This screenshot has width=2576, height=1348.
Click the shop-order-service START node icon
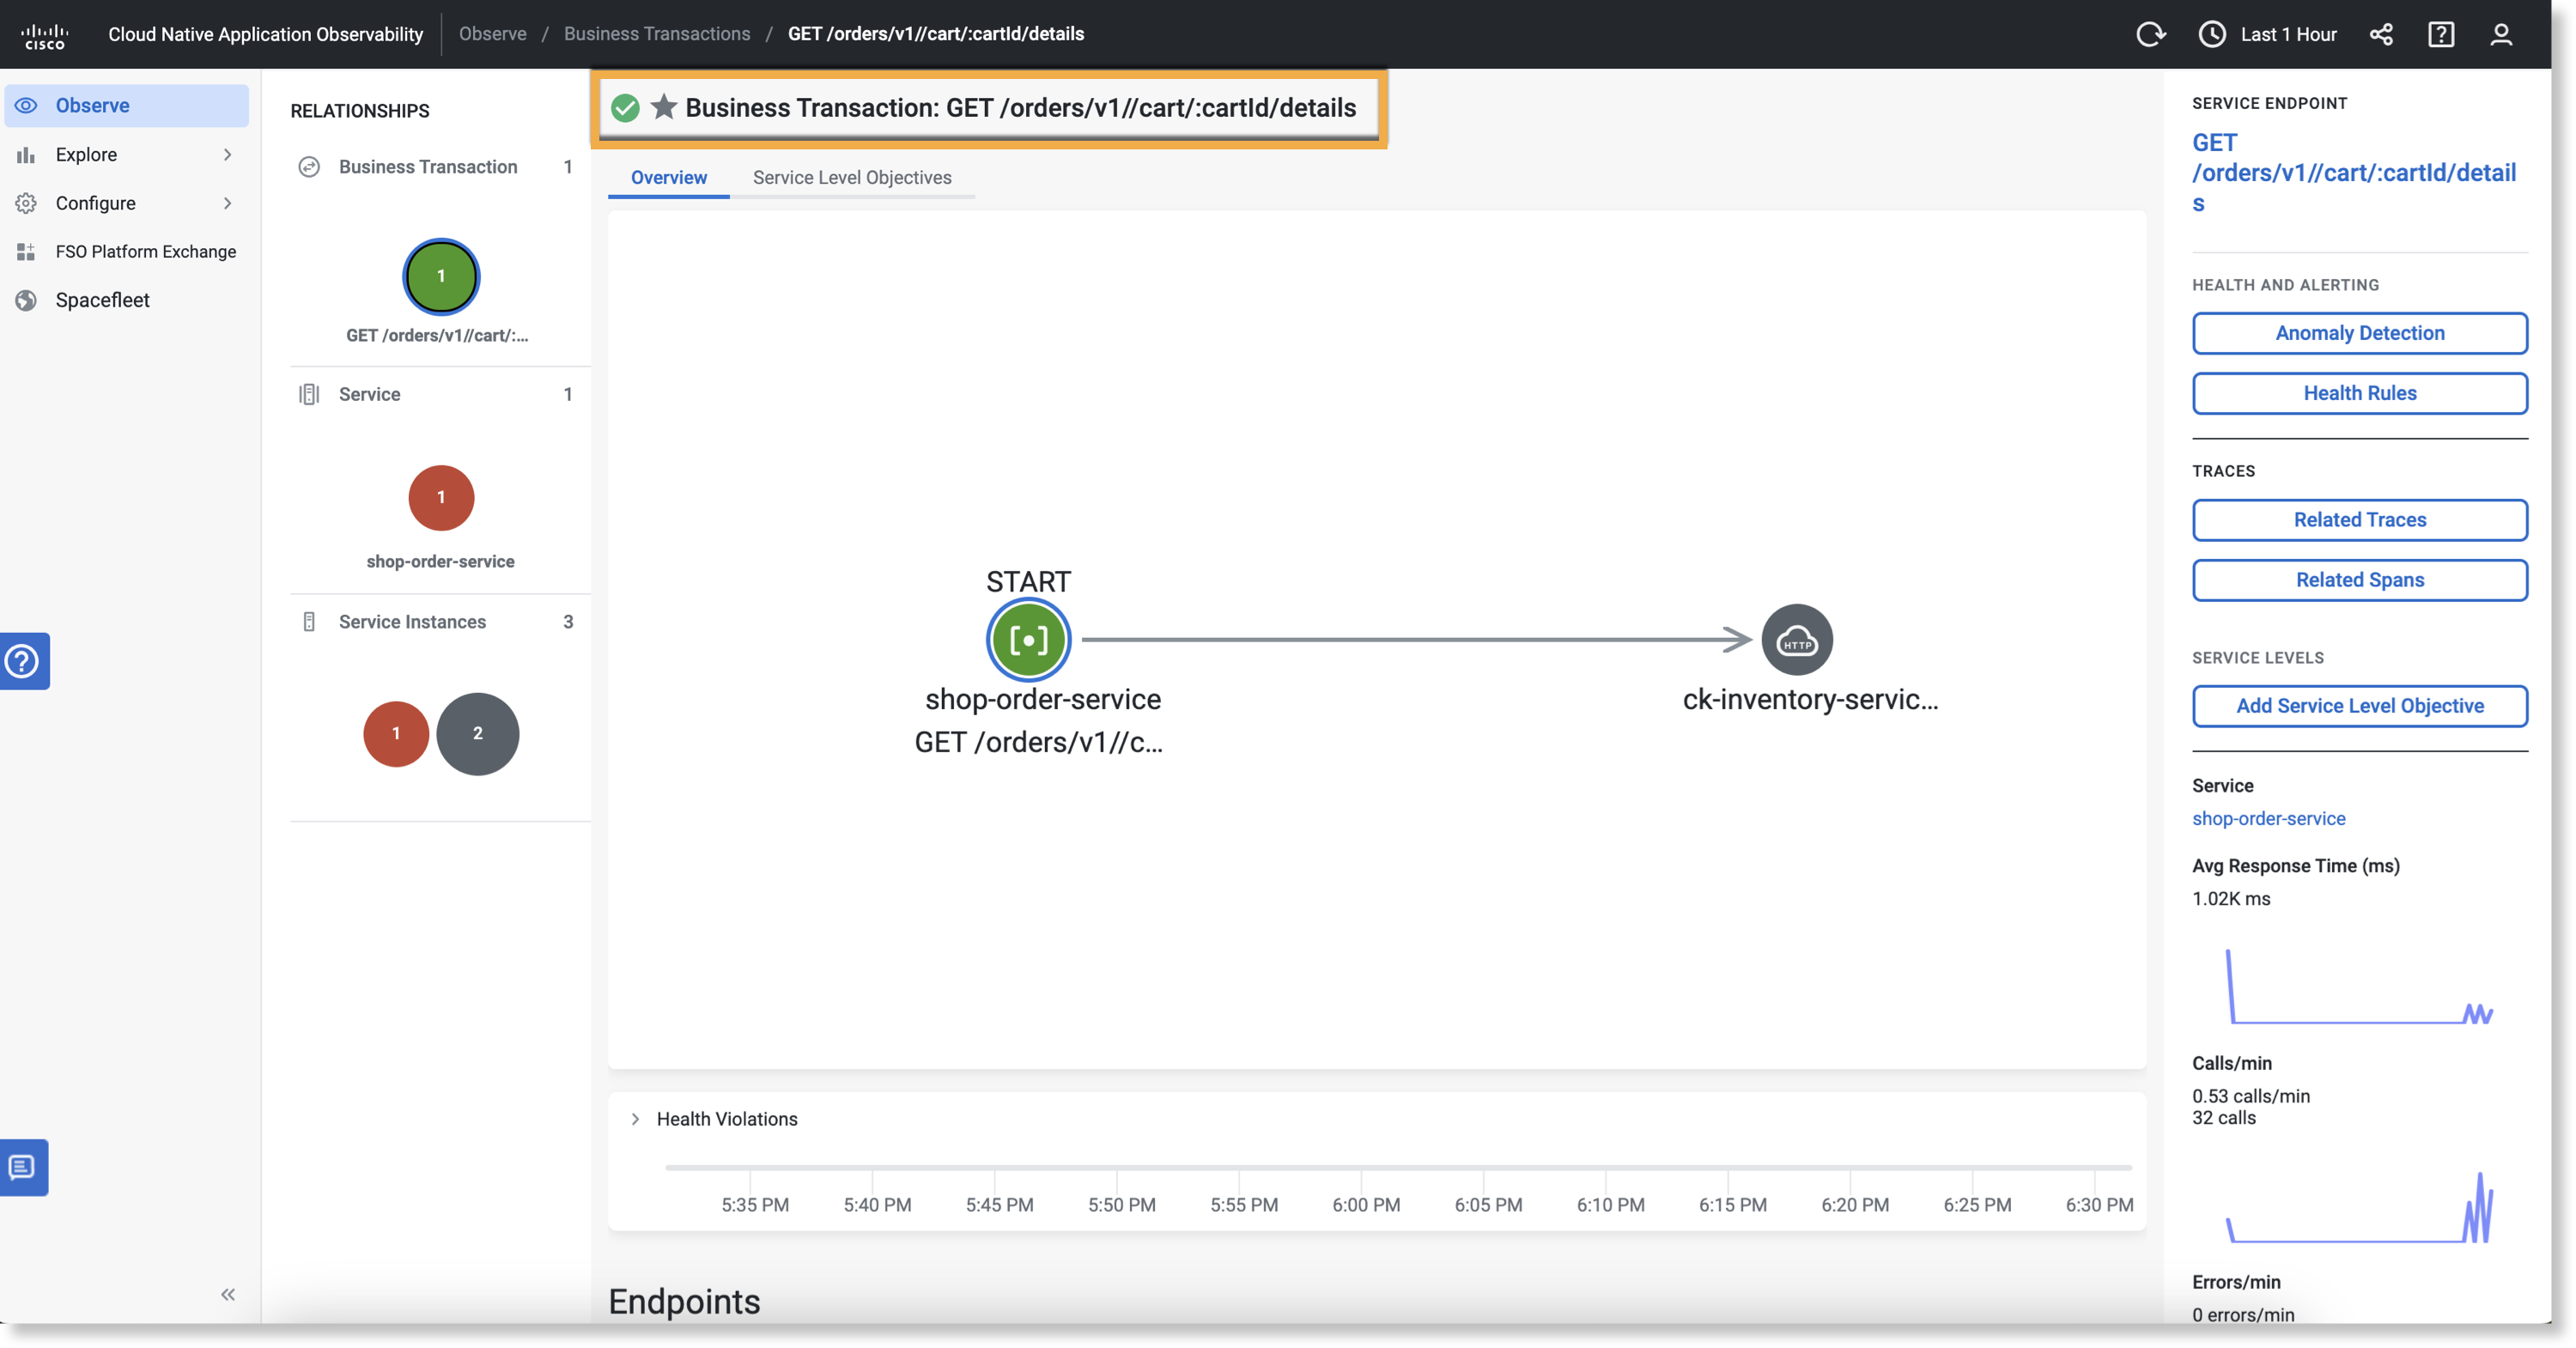tap(1028, 640)
